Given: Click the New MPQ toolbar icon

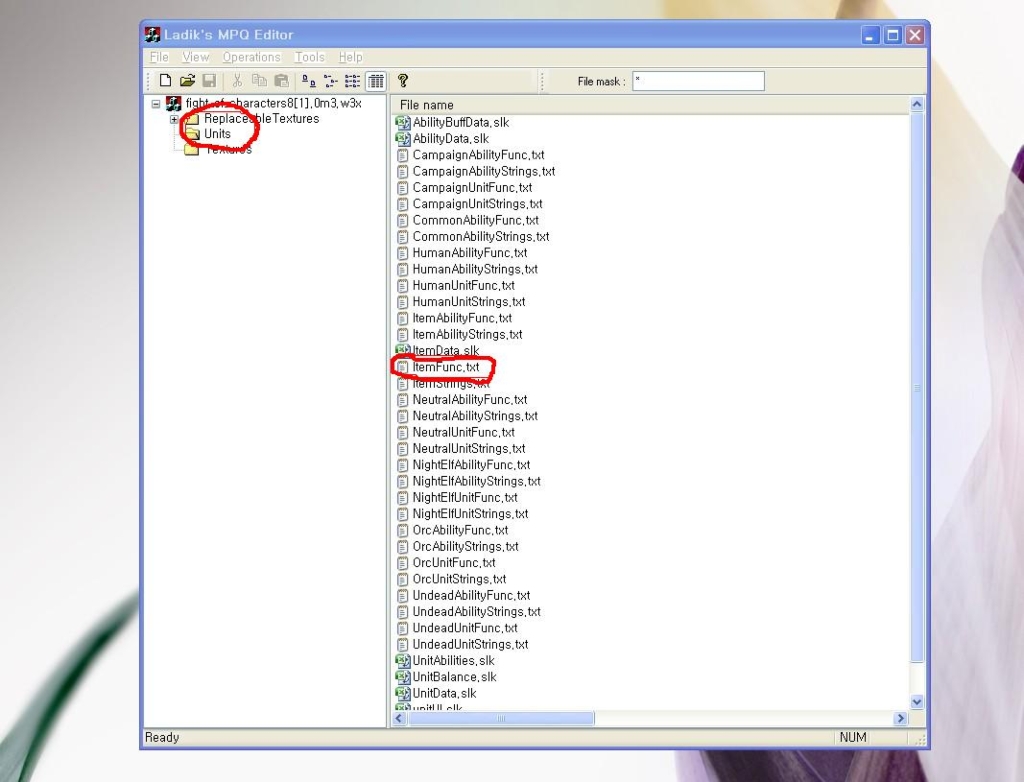Looking at the screenshot, I should coord(165,80).
